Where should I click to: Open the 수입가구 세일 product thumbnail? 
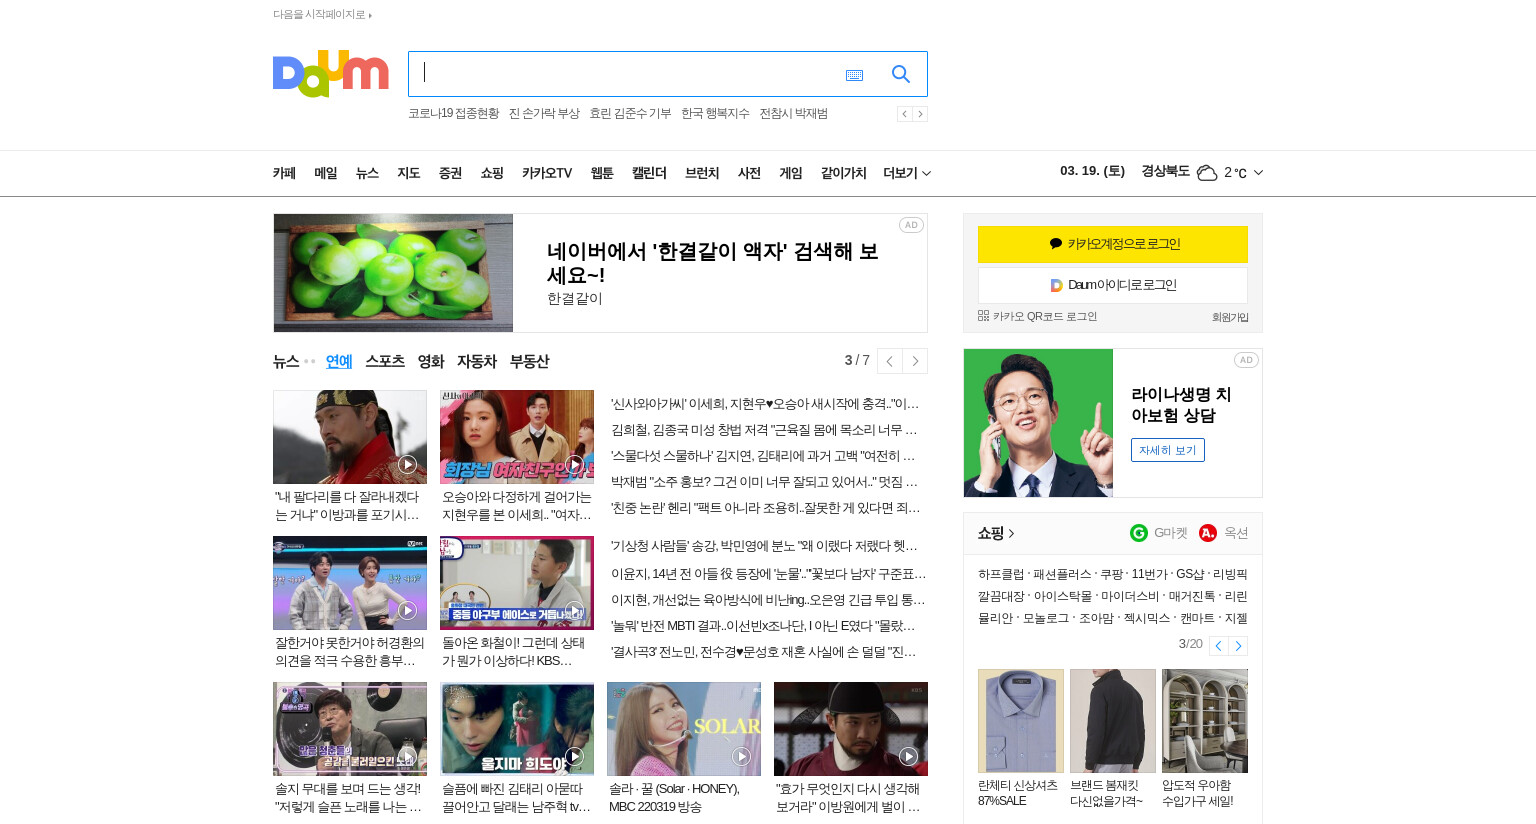[1205, 721]
